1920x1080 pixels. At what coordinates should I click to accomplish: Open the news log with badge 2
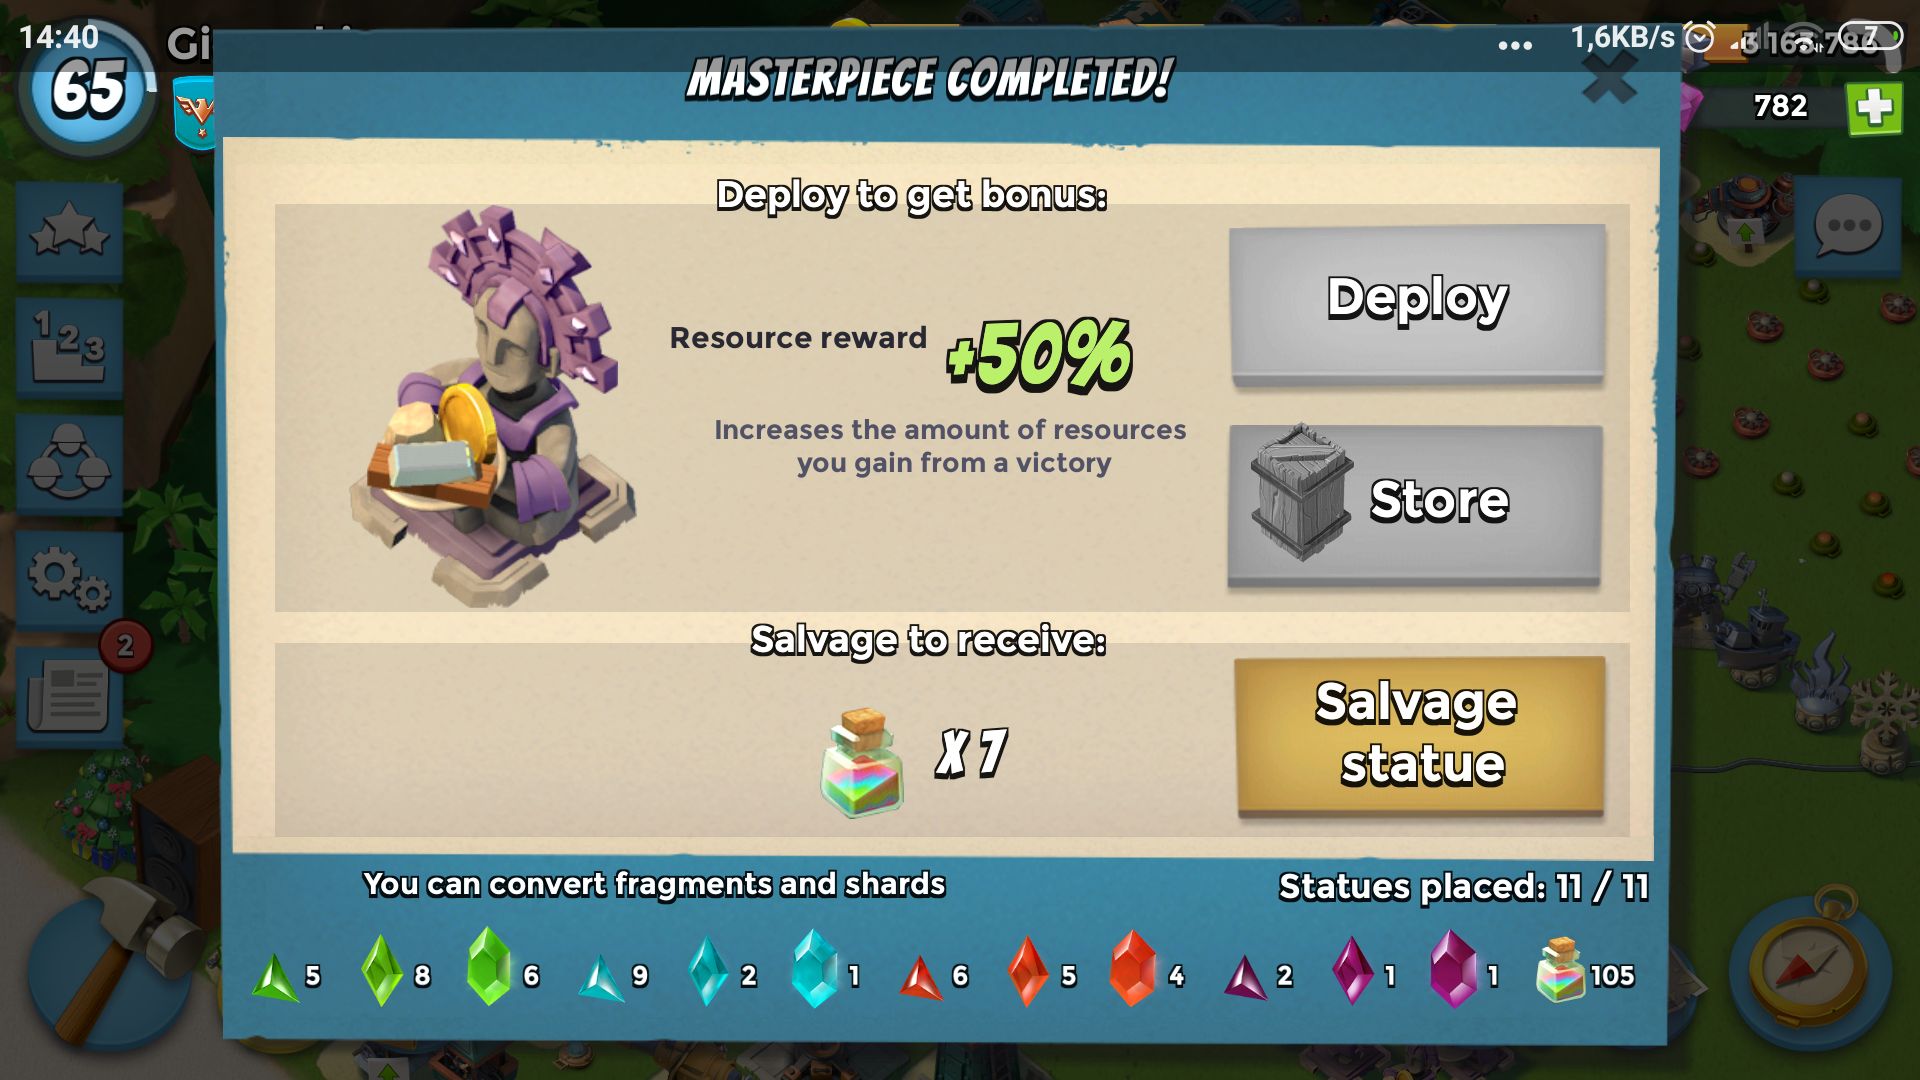coord(69,695)
